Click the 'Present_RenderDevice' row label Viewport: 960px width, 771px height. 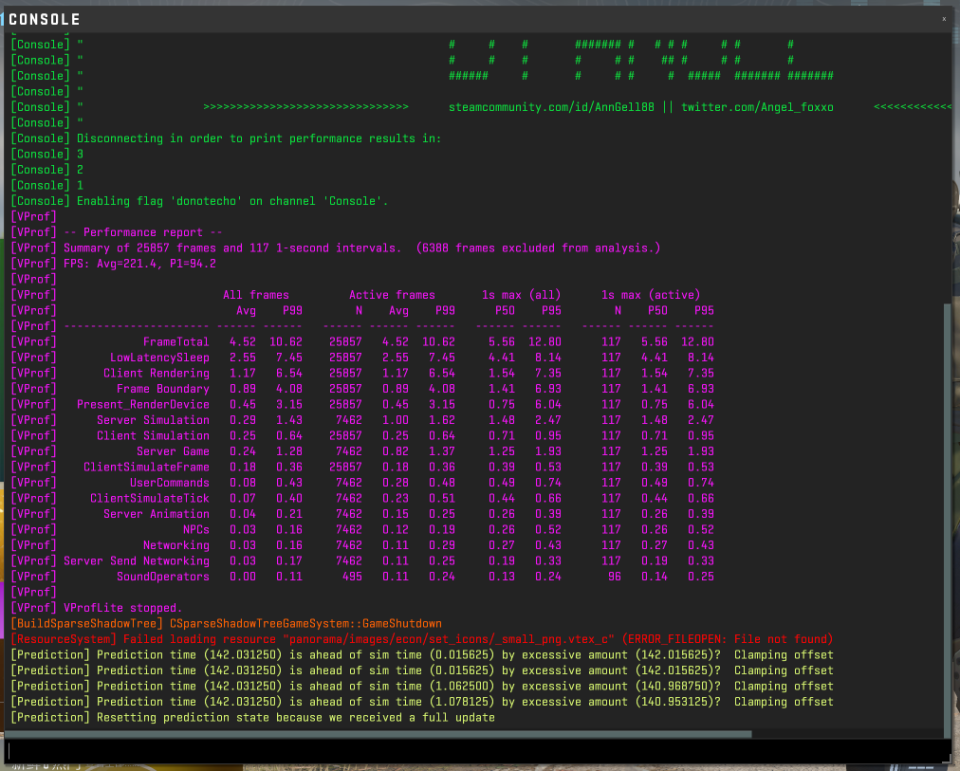tap(143, 405)
